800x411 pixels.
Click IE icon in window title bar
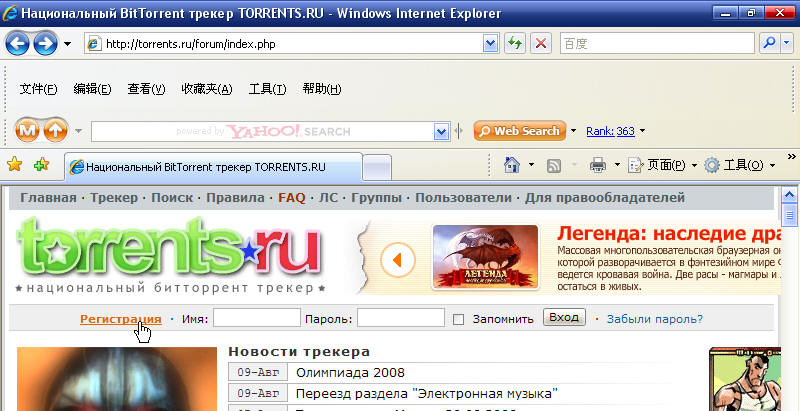tap(10, 13)
